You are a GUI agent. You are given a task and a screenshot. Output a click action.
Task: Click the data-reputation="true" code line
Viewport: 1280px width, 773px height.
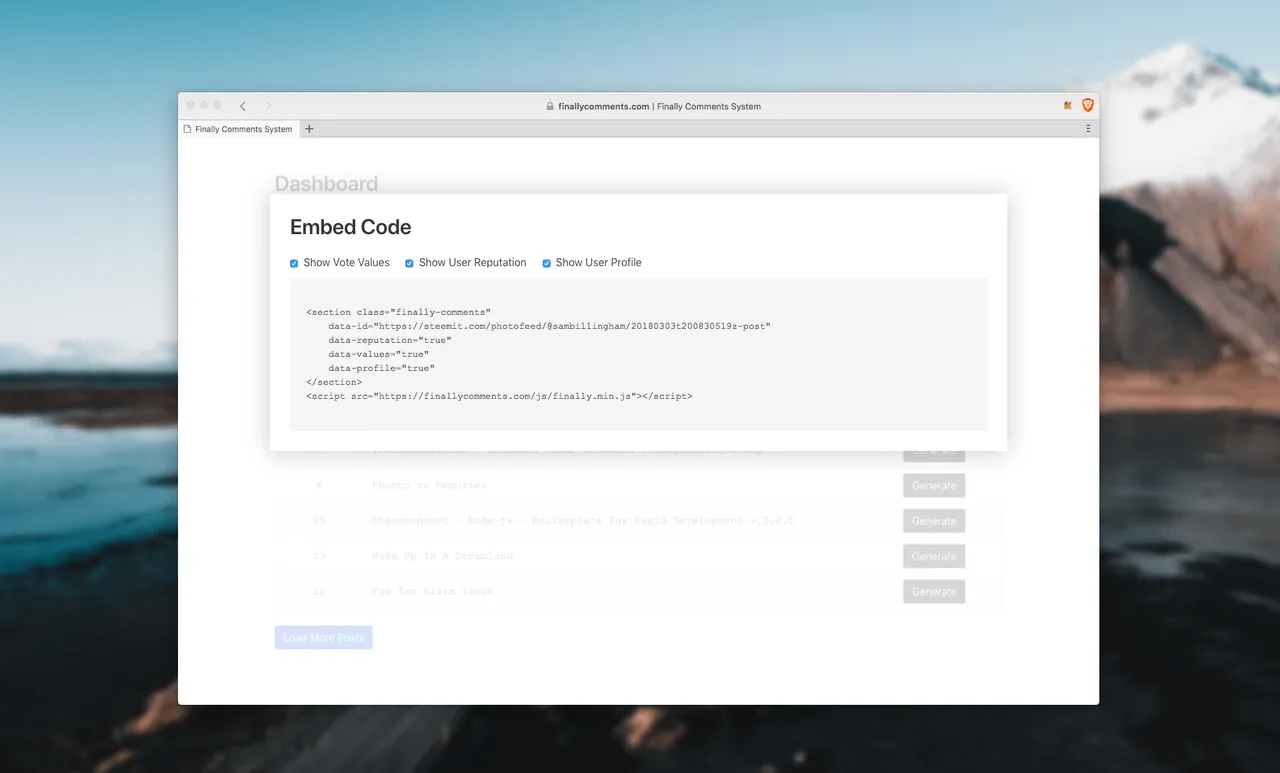(389, 340)
